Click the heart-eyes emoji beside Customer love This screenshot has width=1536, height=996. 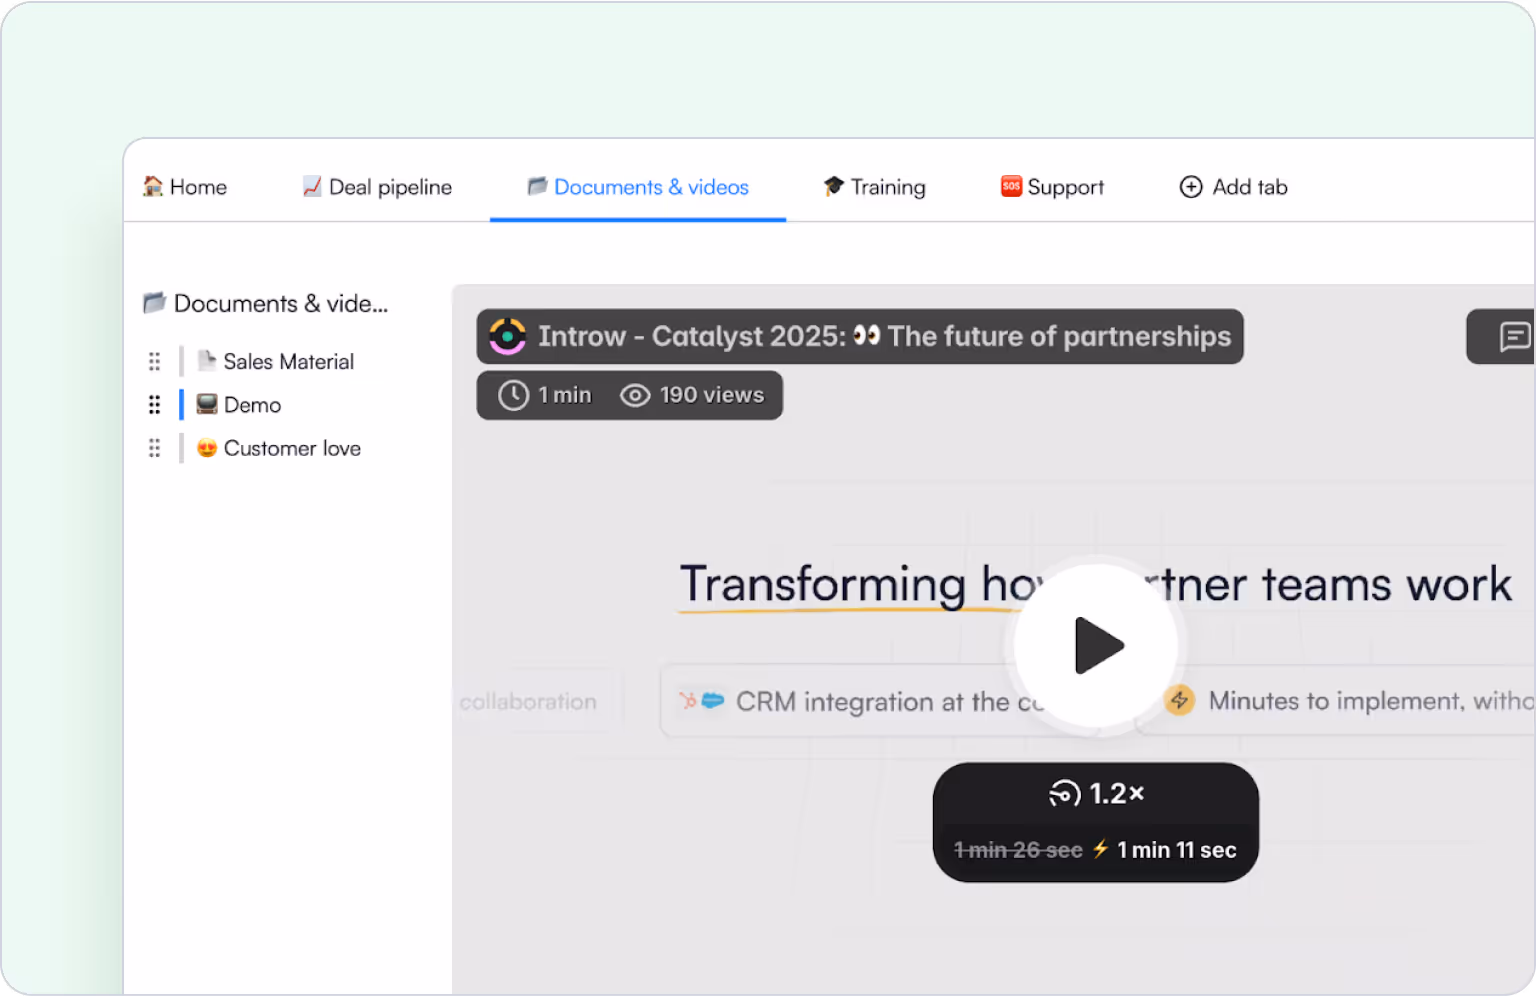point(207,448)
